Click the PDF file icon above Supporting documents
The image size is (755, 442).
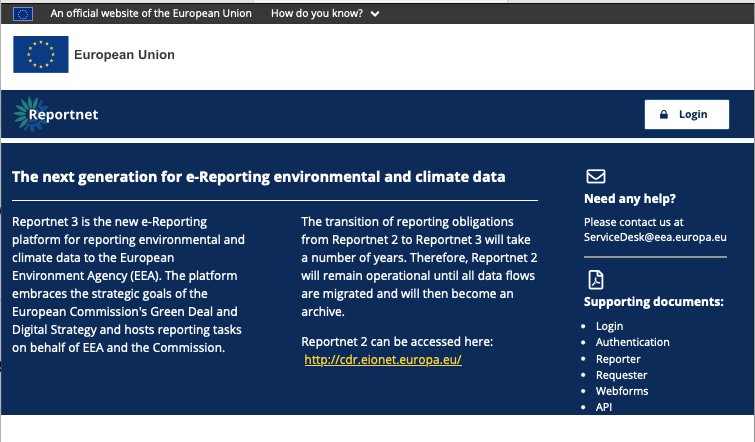click(x=595, y=279)
